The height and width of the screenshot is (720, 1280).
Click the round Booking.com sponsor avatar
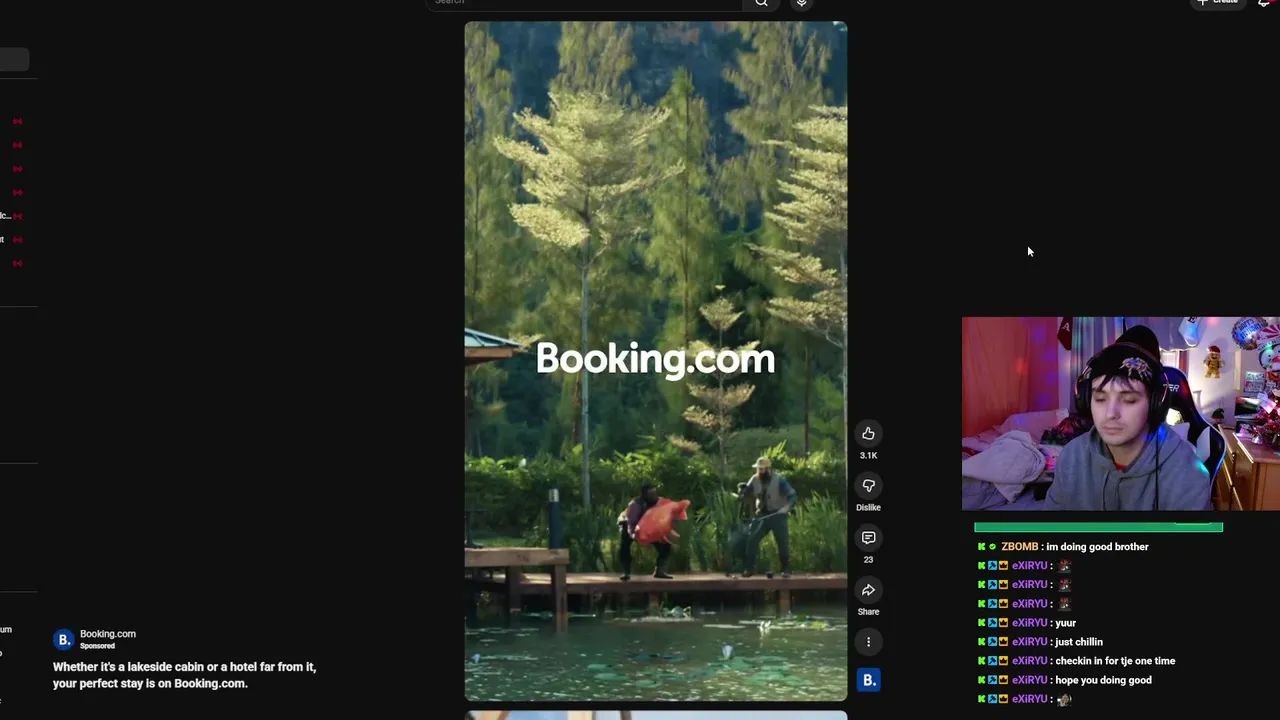point(64,639)
